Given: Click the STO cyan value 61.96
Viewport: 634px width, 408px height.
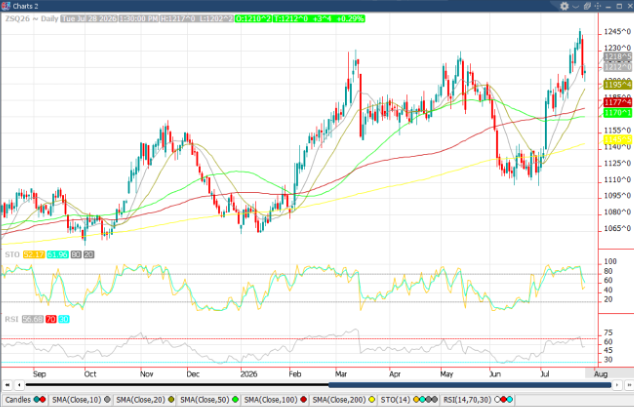Looking at the screenshot, I should click(x=57, y=254).
